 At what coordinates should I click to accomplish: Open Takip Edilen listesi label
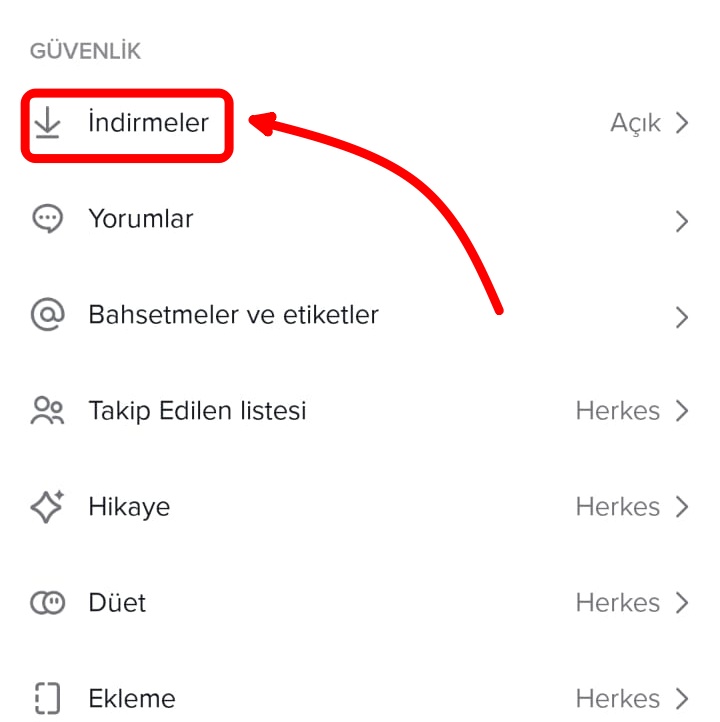[197, 411]
